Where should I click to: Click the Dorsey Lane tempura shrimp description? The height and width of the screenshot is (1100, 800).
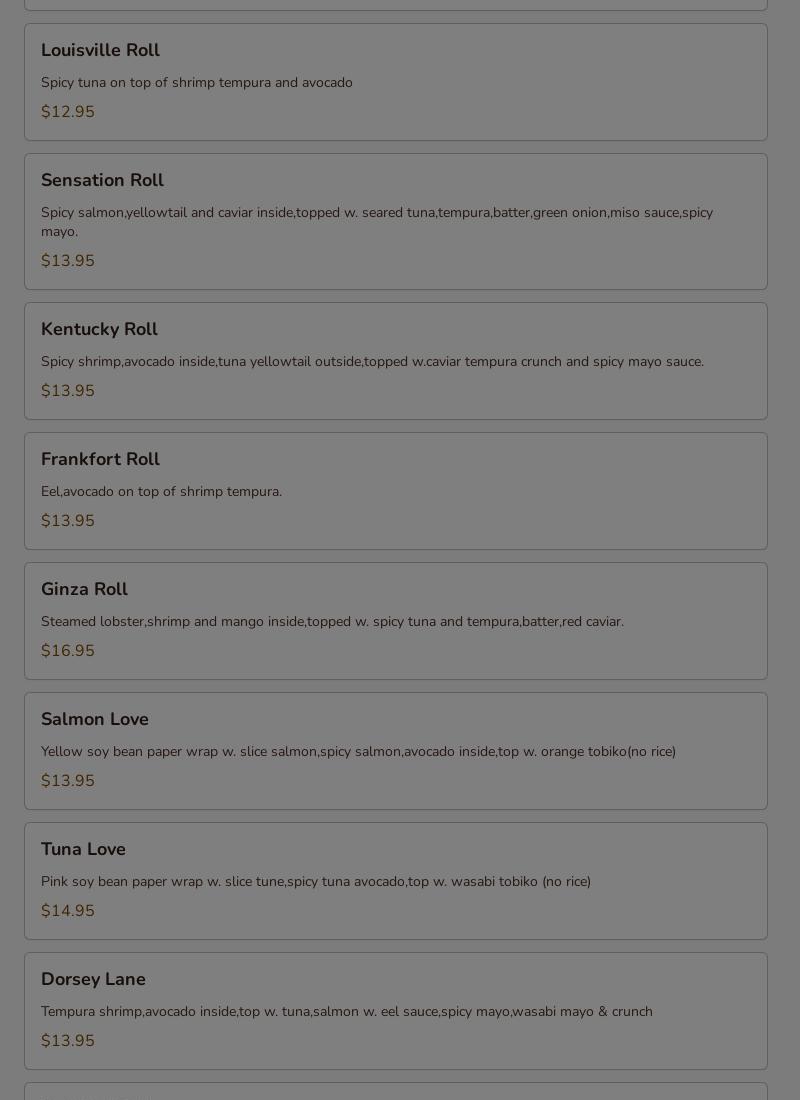[347, 1012]
